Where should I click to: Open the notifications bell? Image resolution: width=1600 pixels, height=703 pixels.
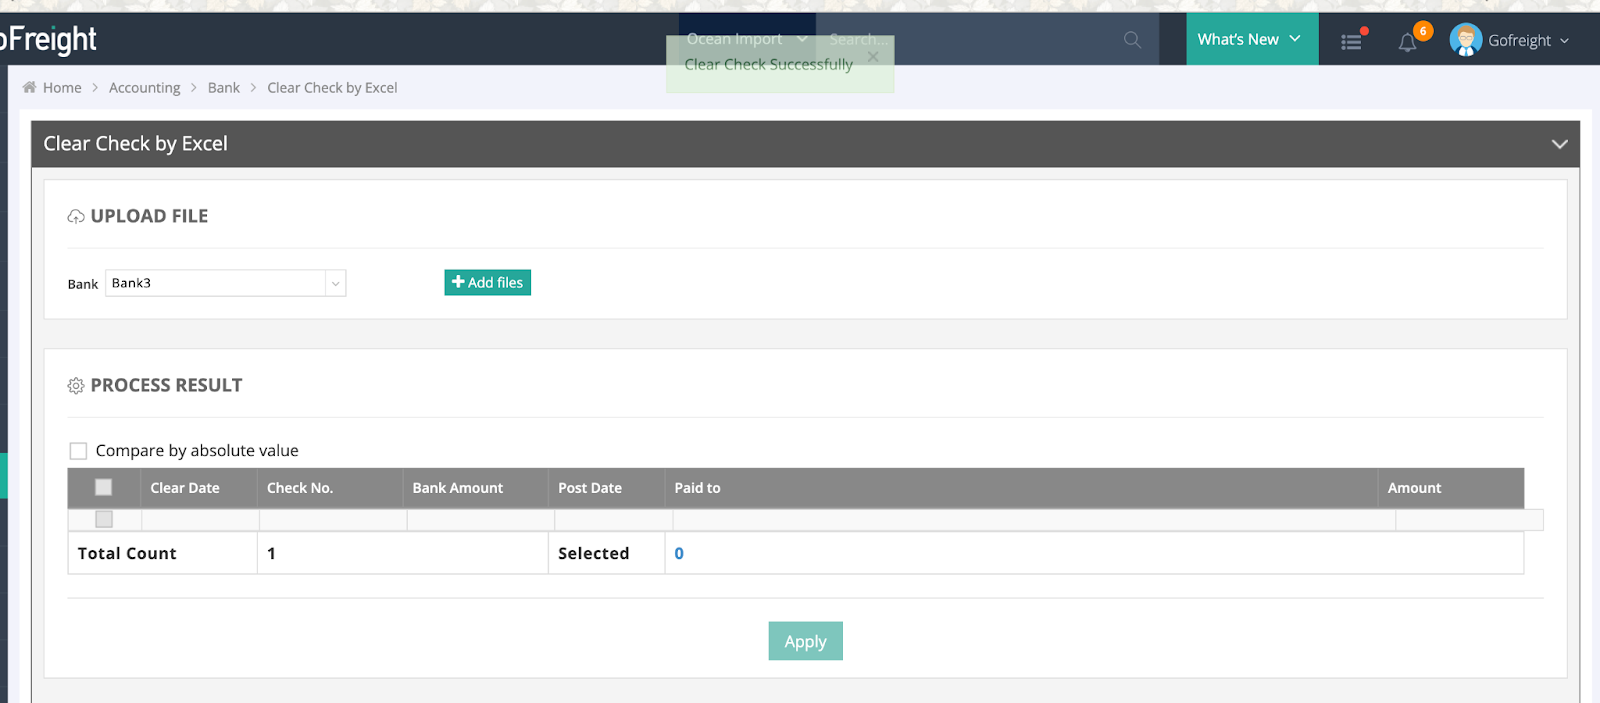1408,42
